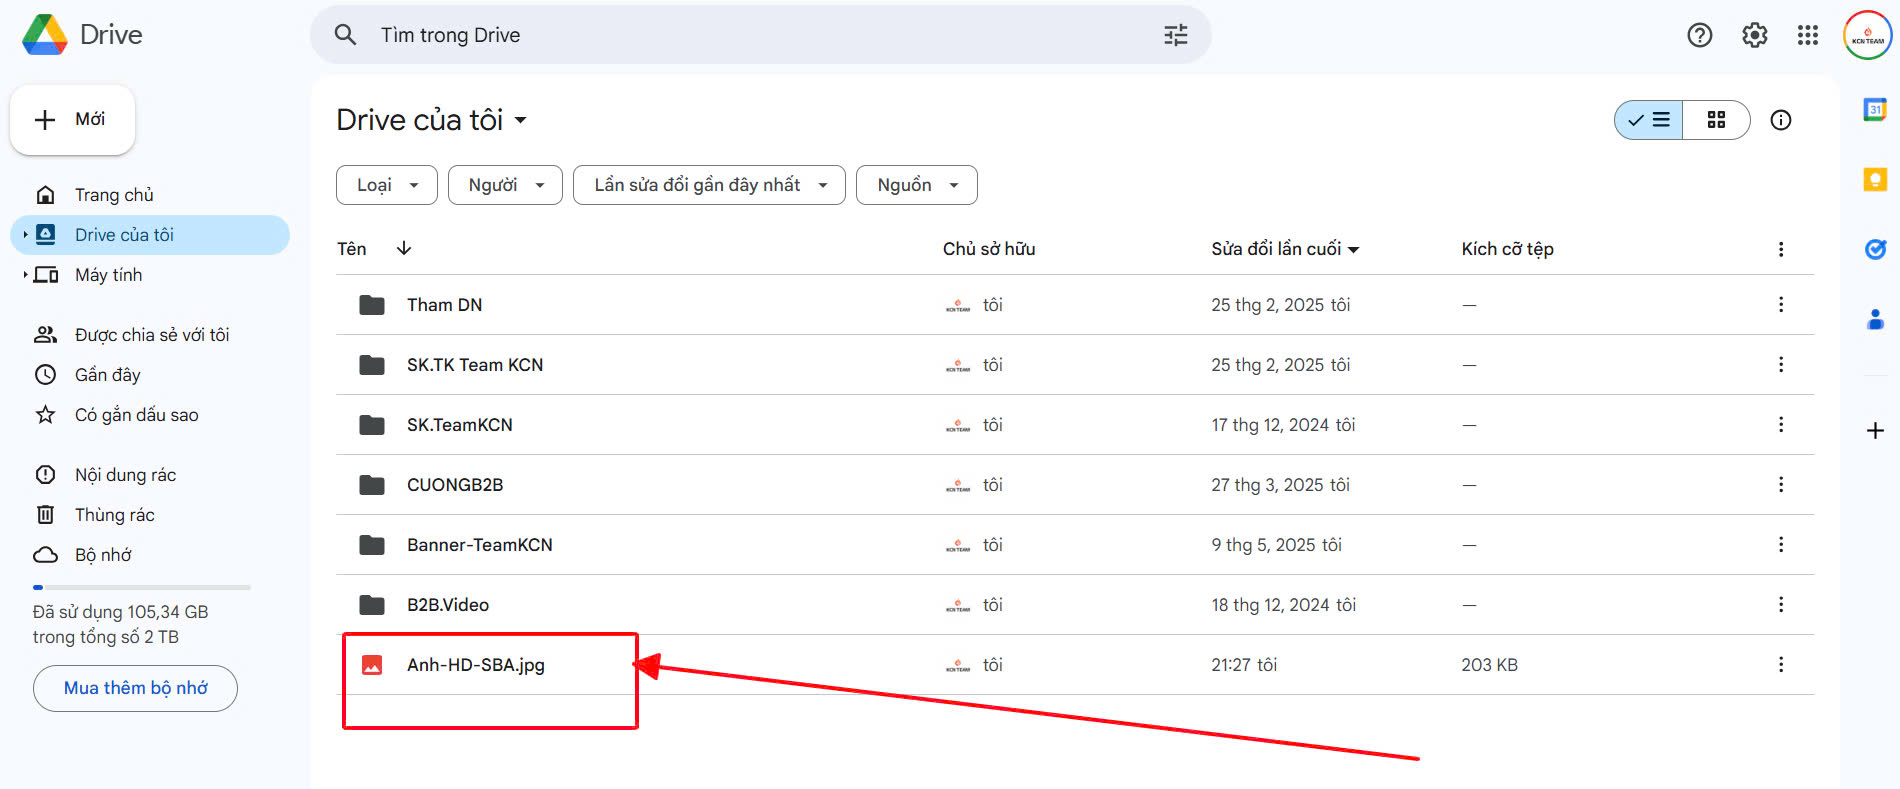1900x789 pixels.
Task: Show file details info icon
Action: pos(1780,120)
